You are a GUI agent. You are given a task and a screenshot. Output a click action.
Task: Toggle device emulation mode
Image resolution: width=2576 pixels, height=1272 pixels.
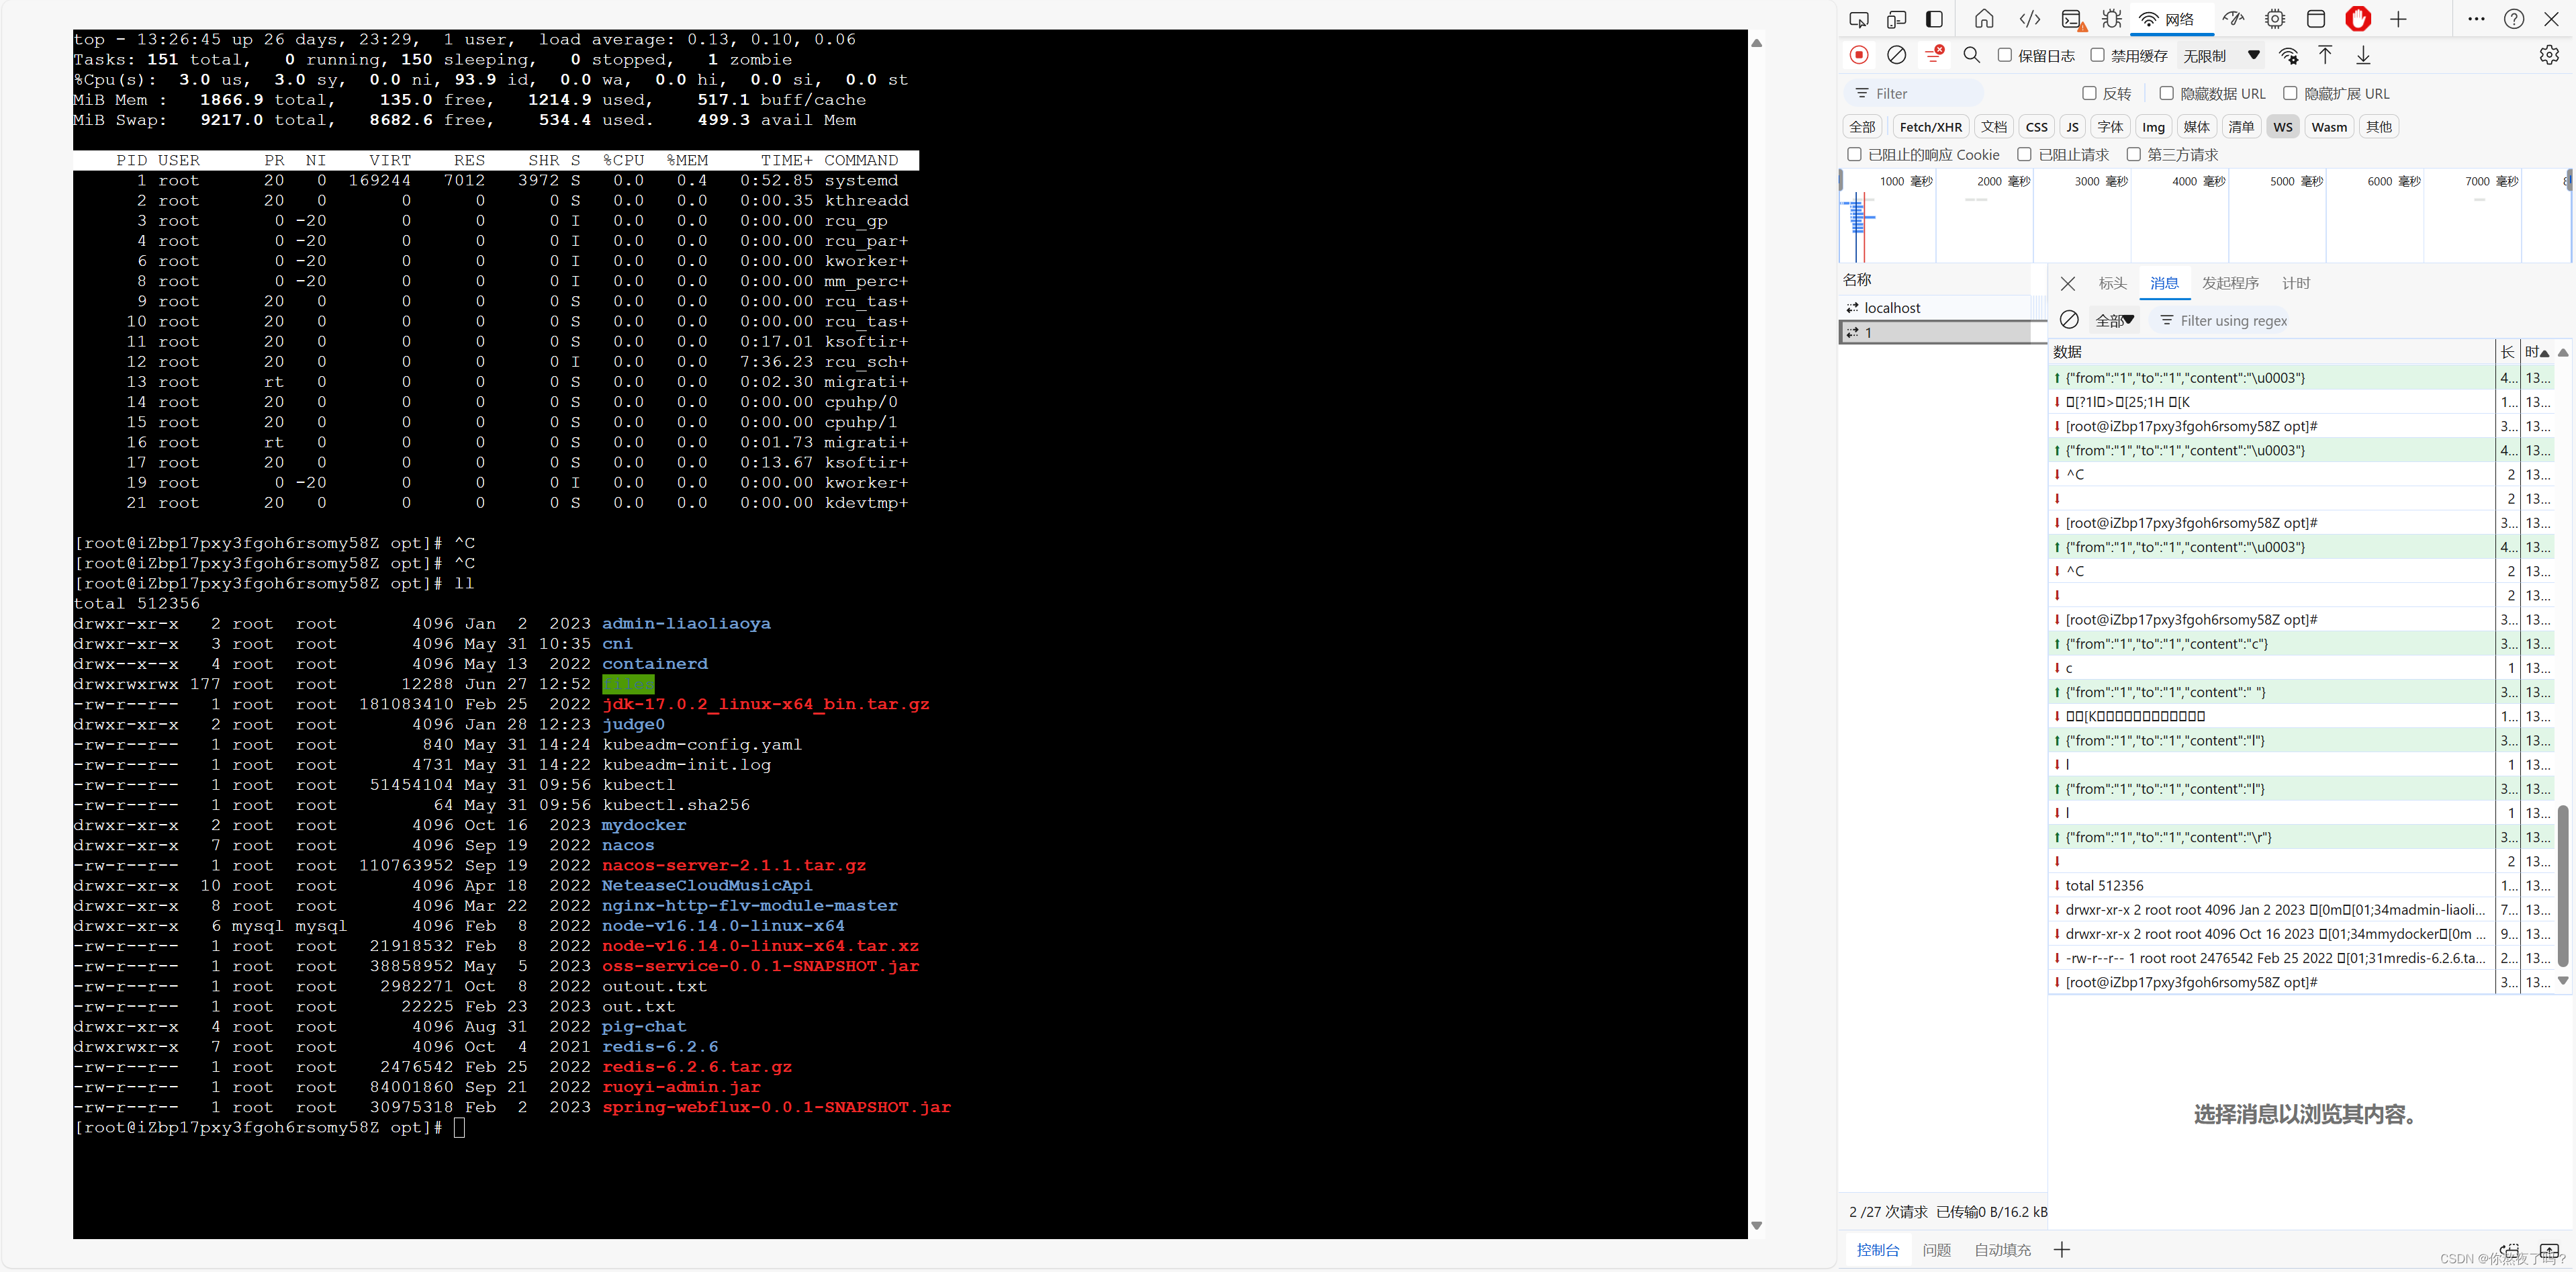click(x=1896, y=19)
